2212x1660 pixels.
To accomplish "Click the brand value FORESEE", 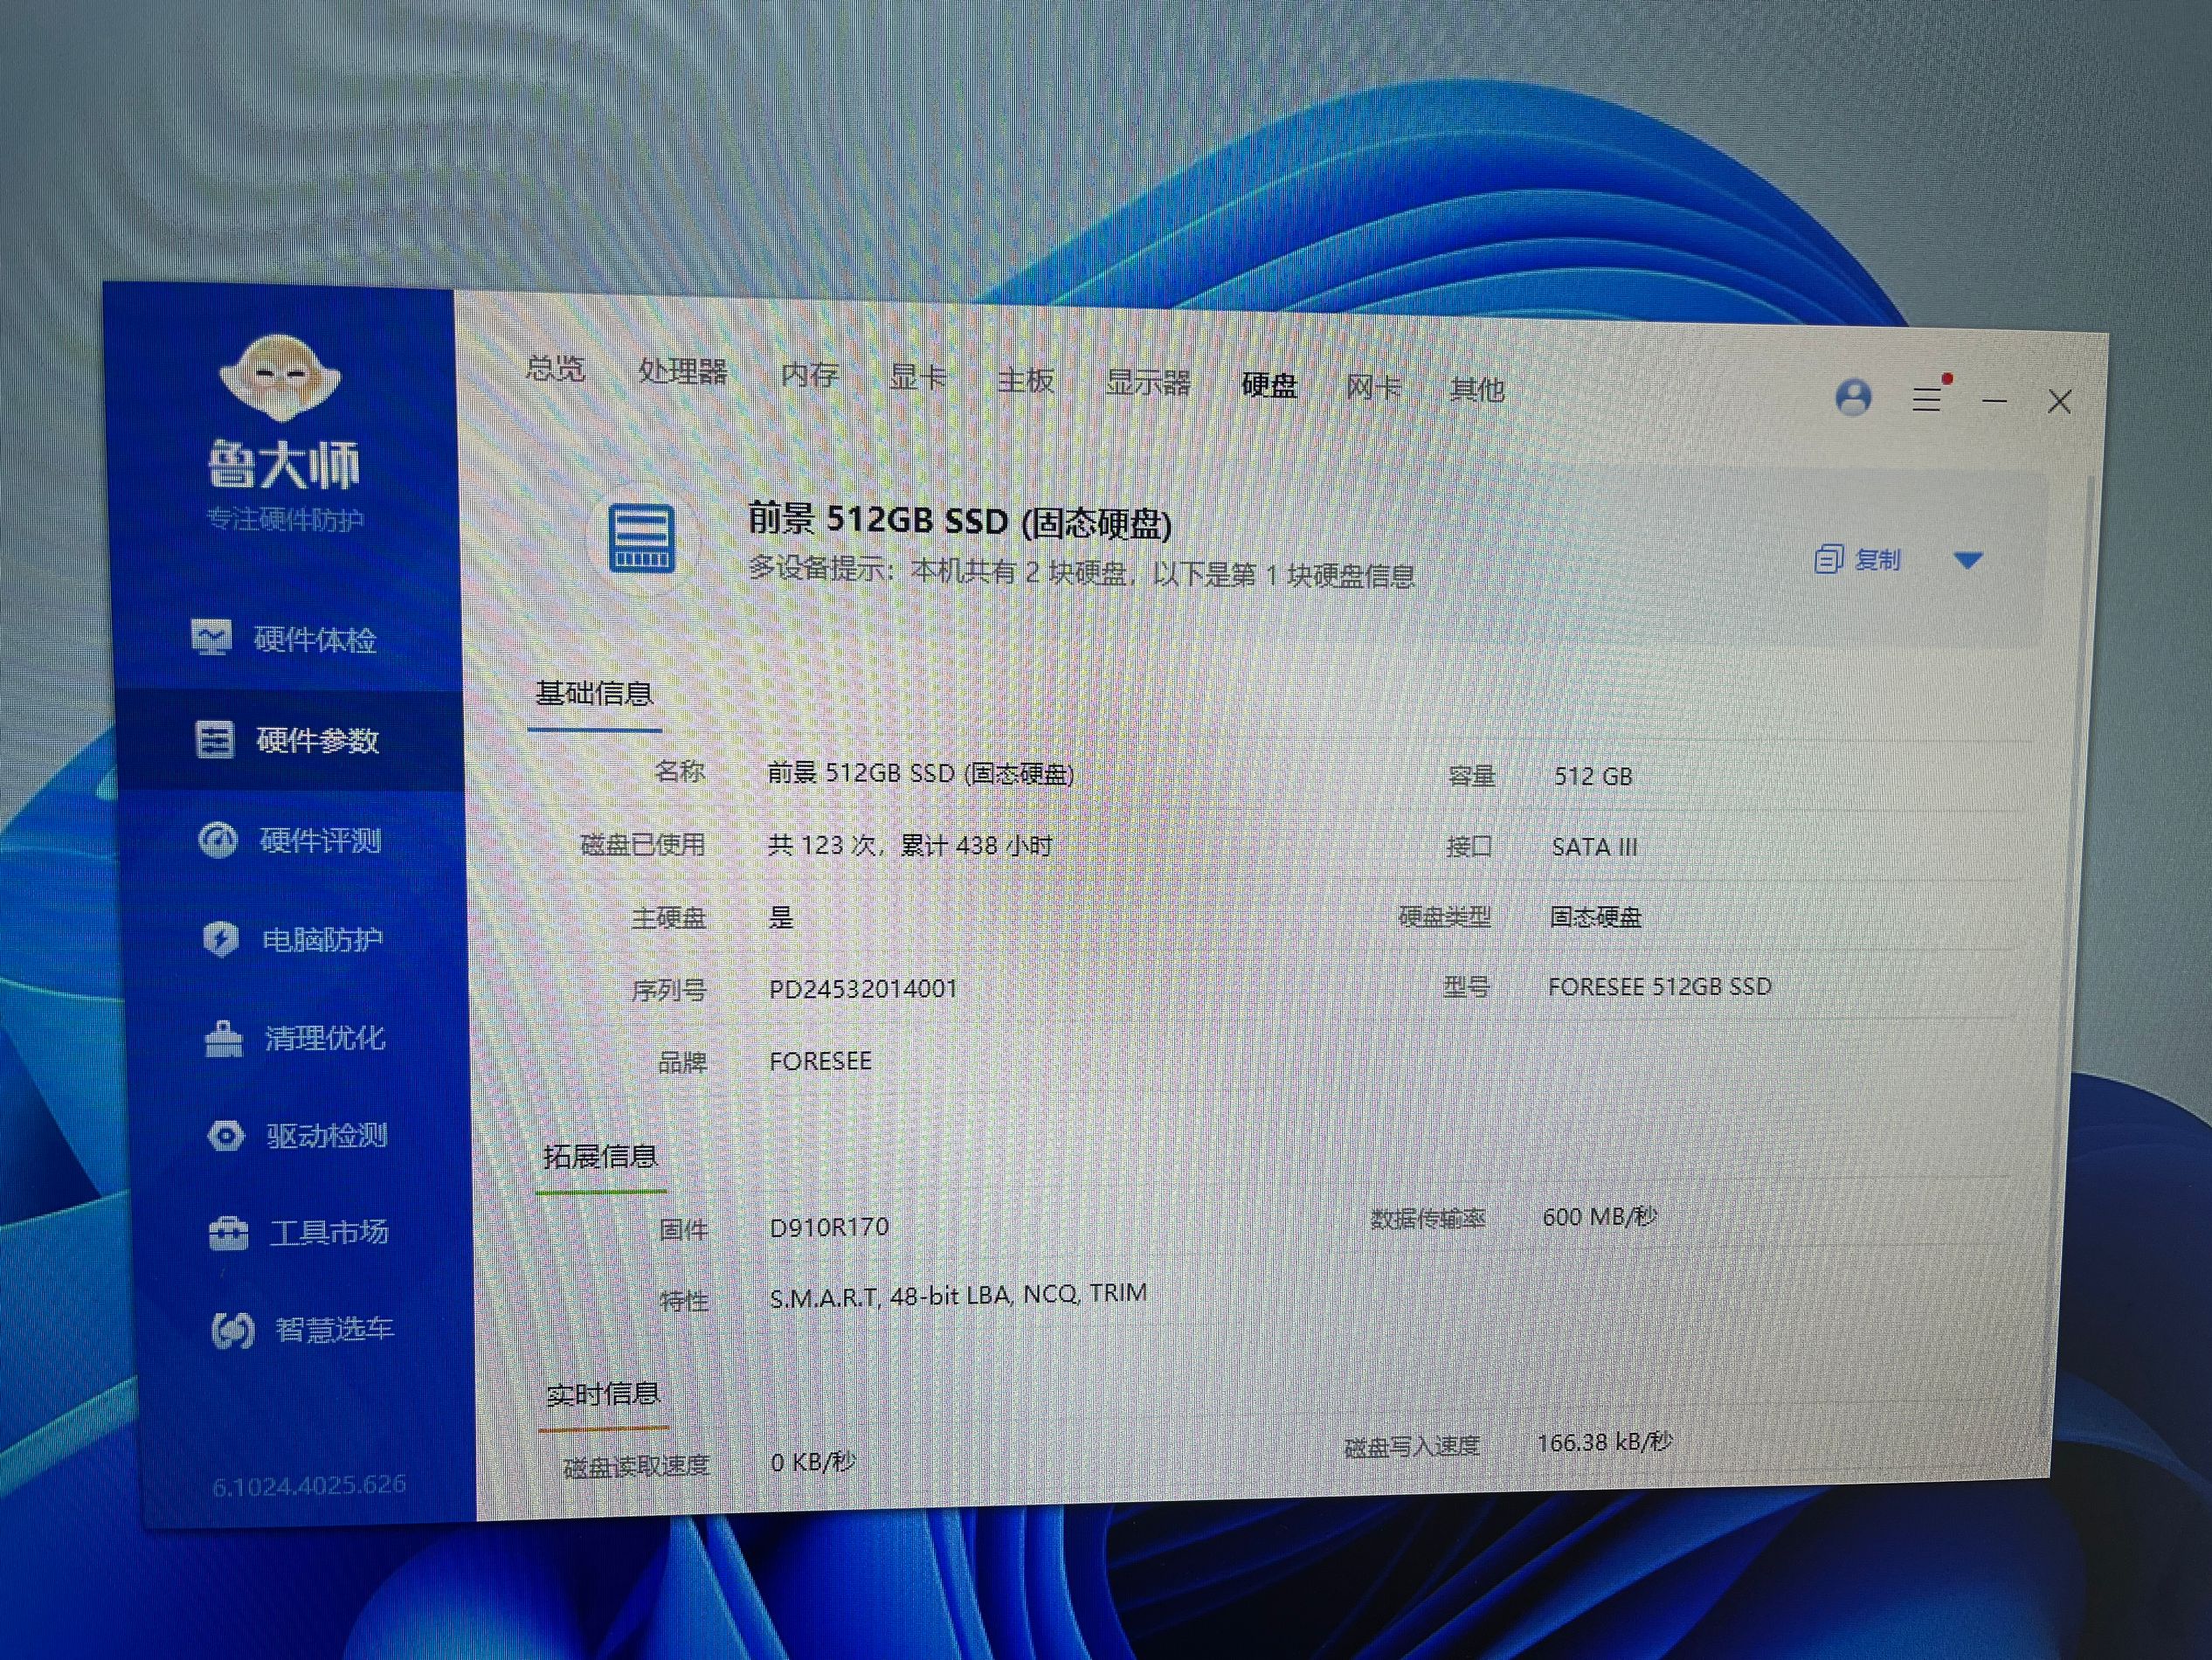I will [820, 1061].
